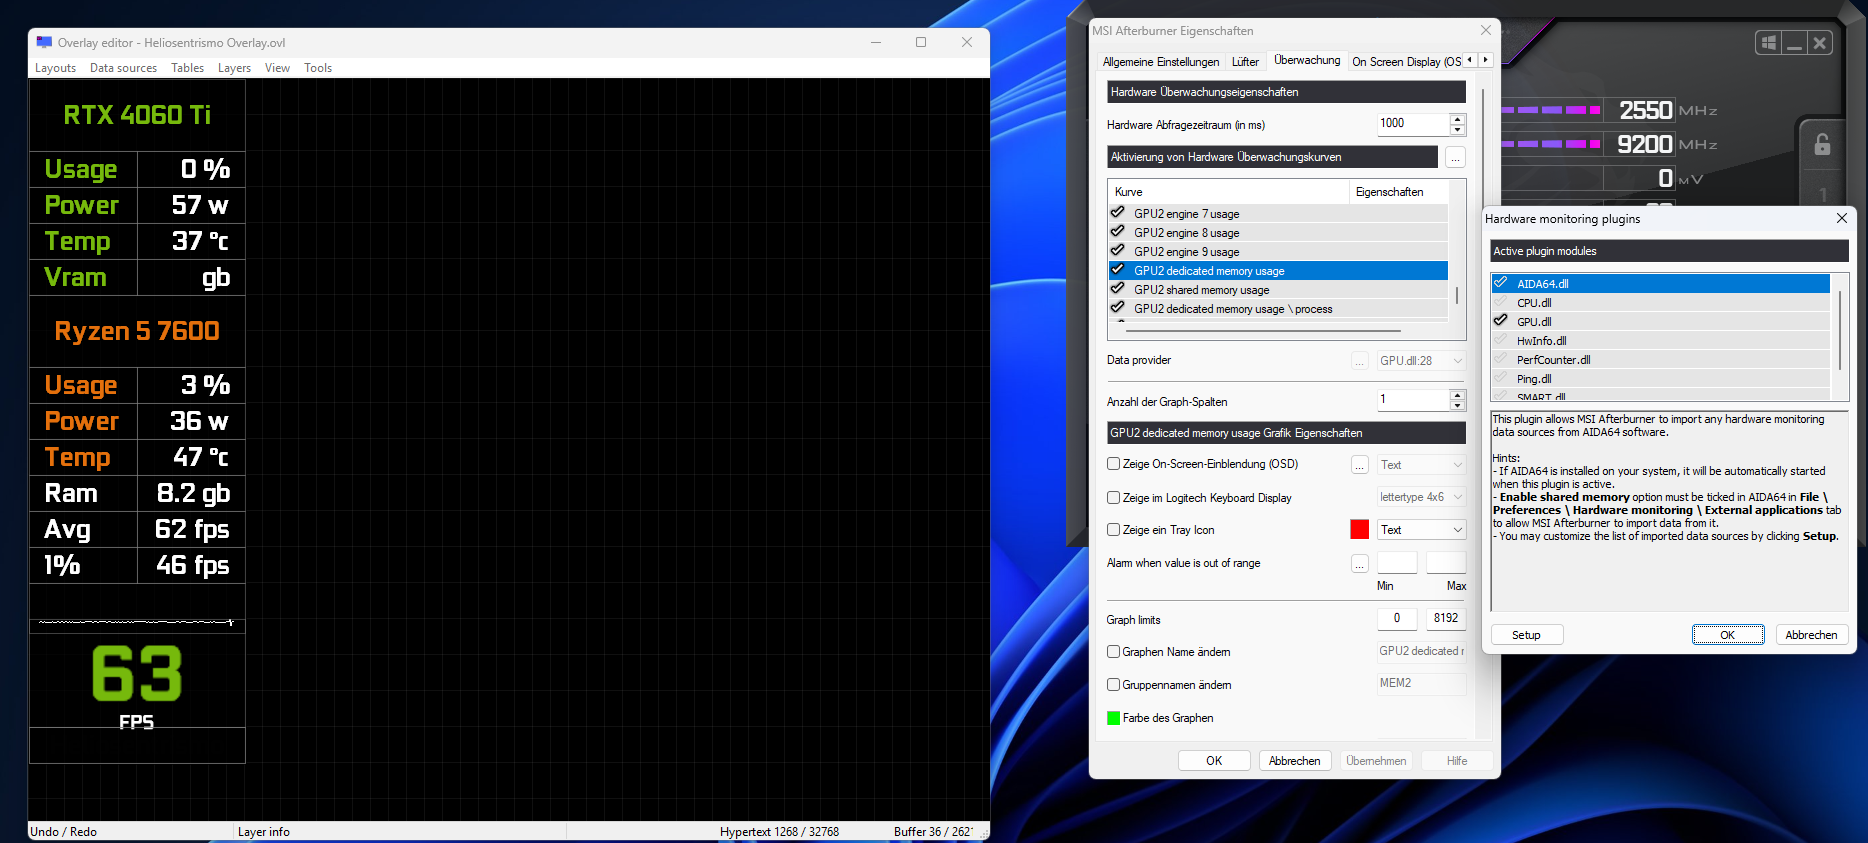
Task: Toggle checkmark for GPU2 dedicated memory usage \ process
Action: (x=1118, y=308)
